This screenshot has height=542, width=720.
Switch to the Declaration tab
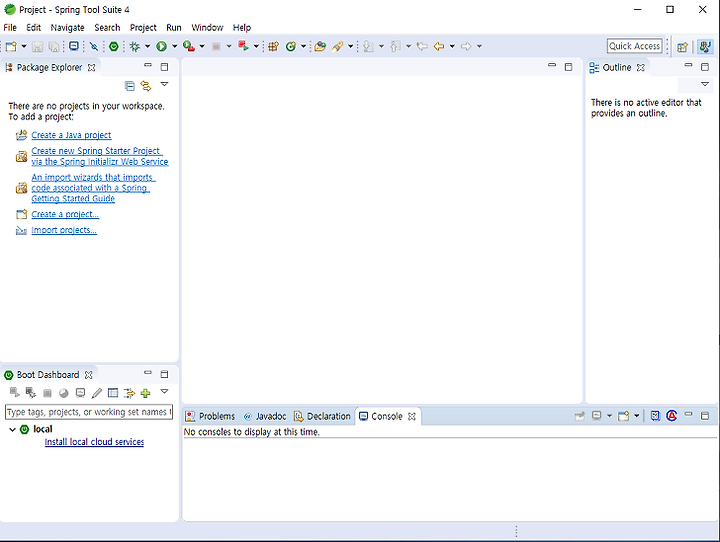pyautogui.click(x=322, y=416)
